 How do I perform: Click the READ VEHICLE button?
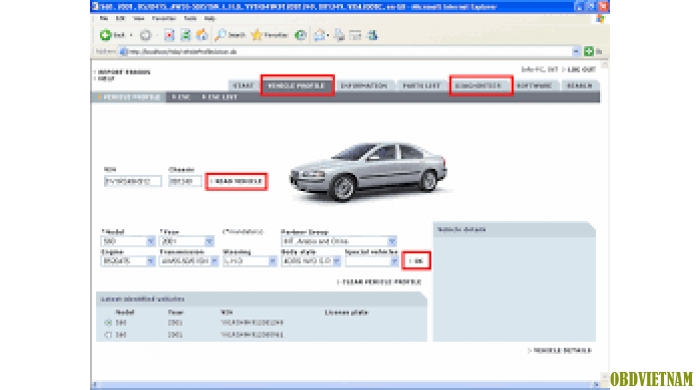point(236,181)
